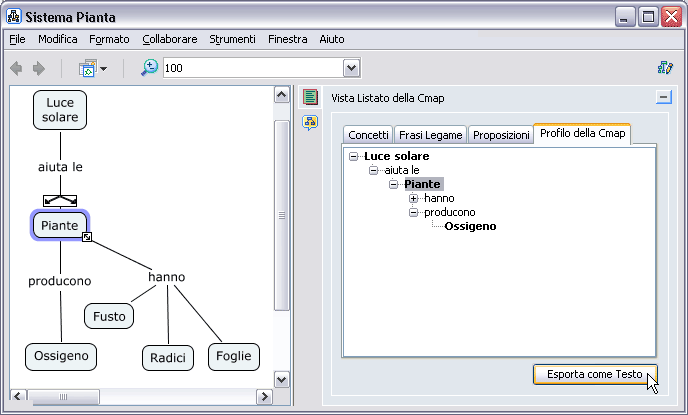688x415 pixels.
Task: Collapse the 'Luce solare' tree node
Action: click(x=353, y=156)
